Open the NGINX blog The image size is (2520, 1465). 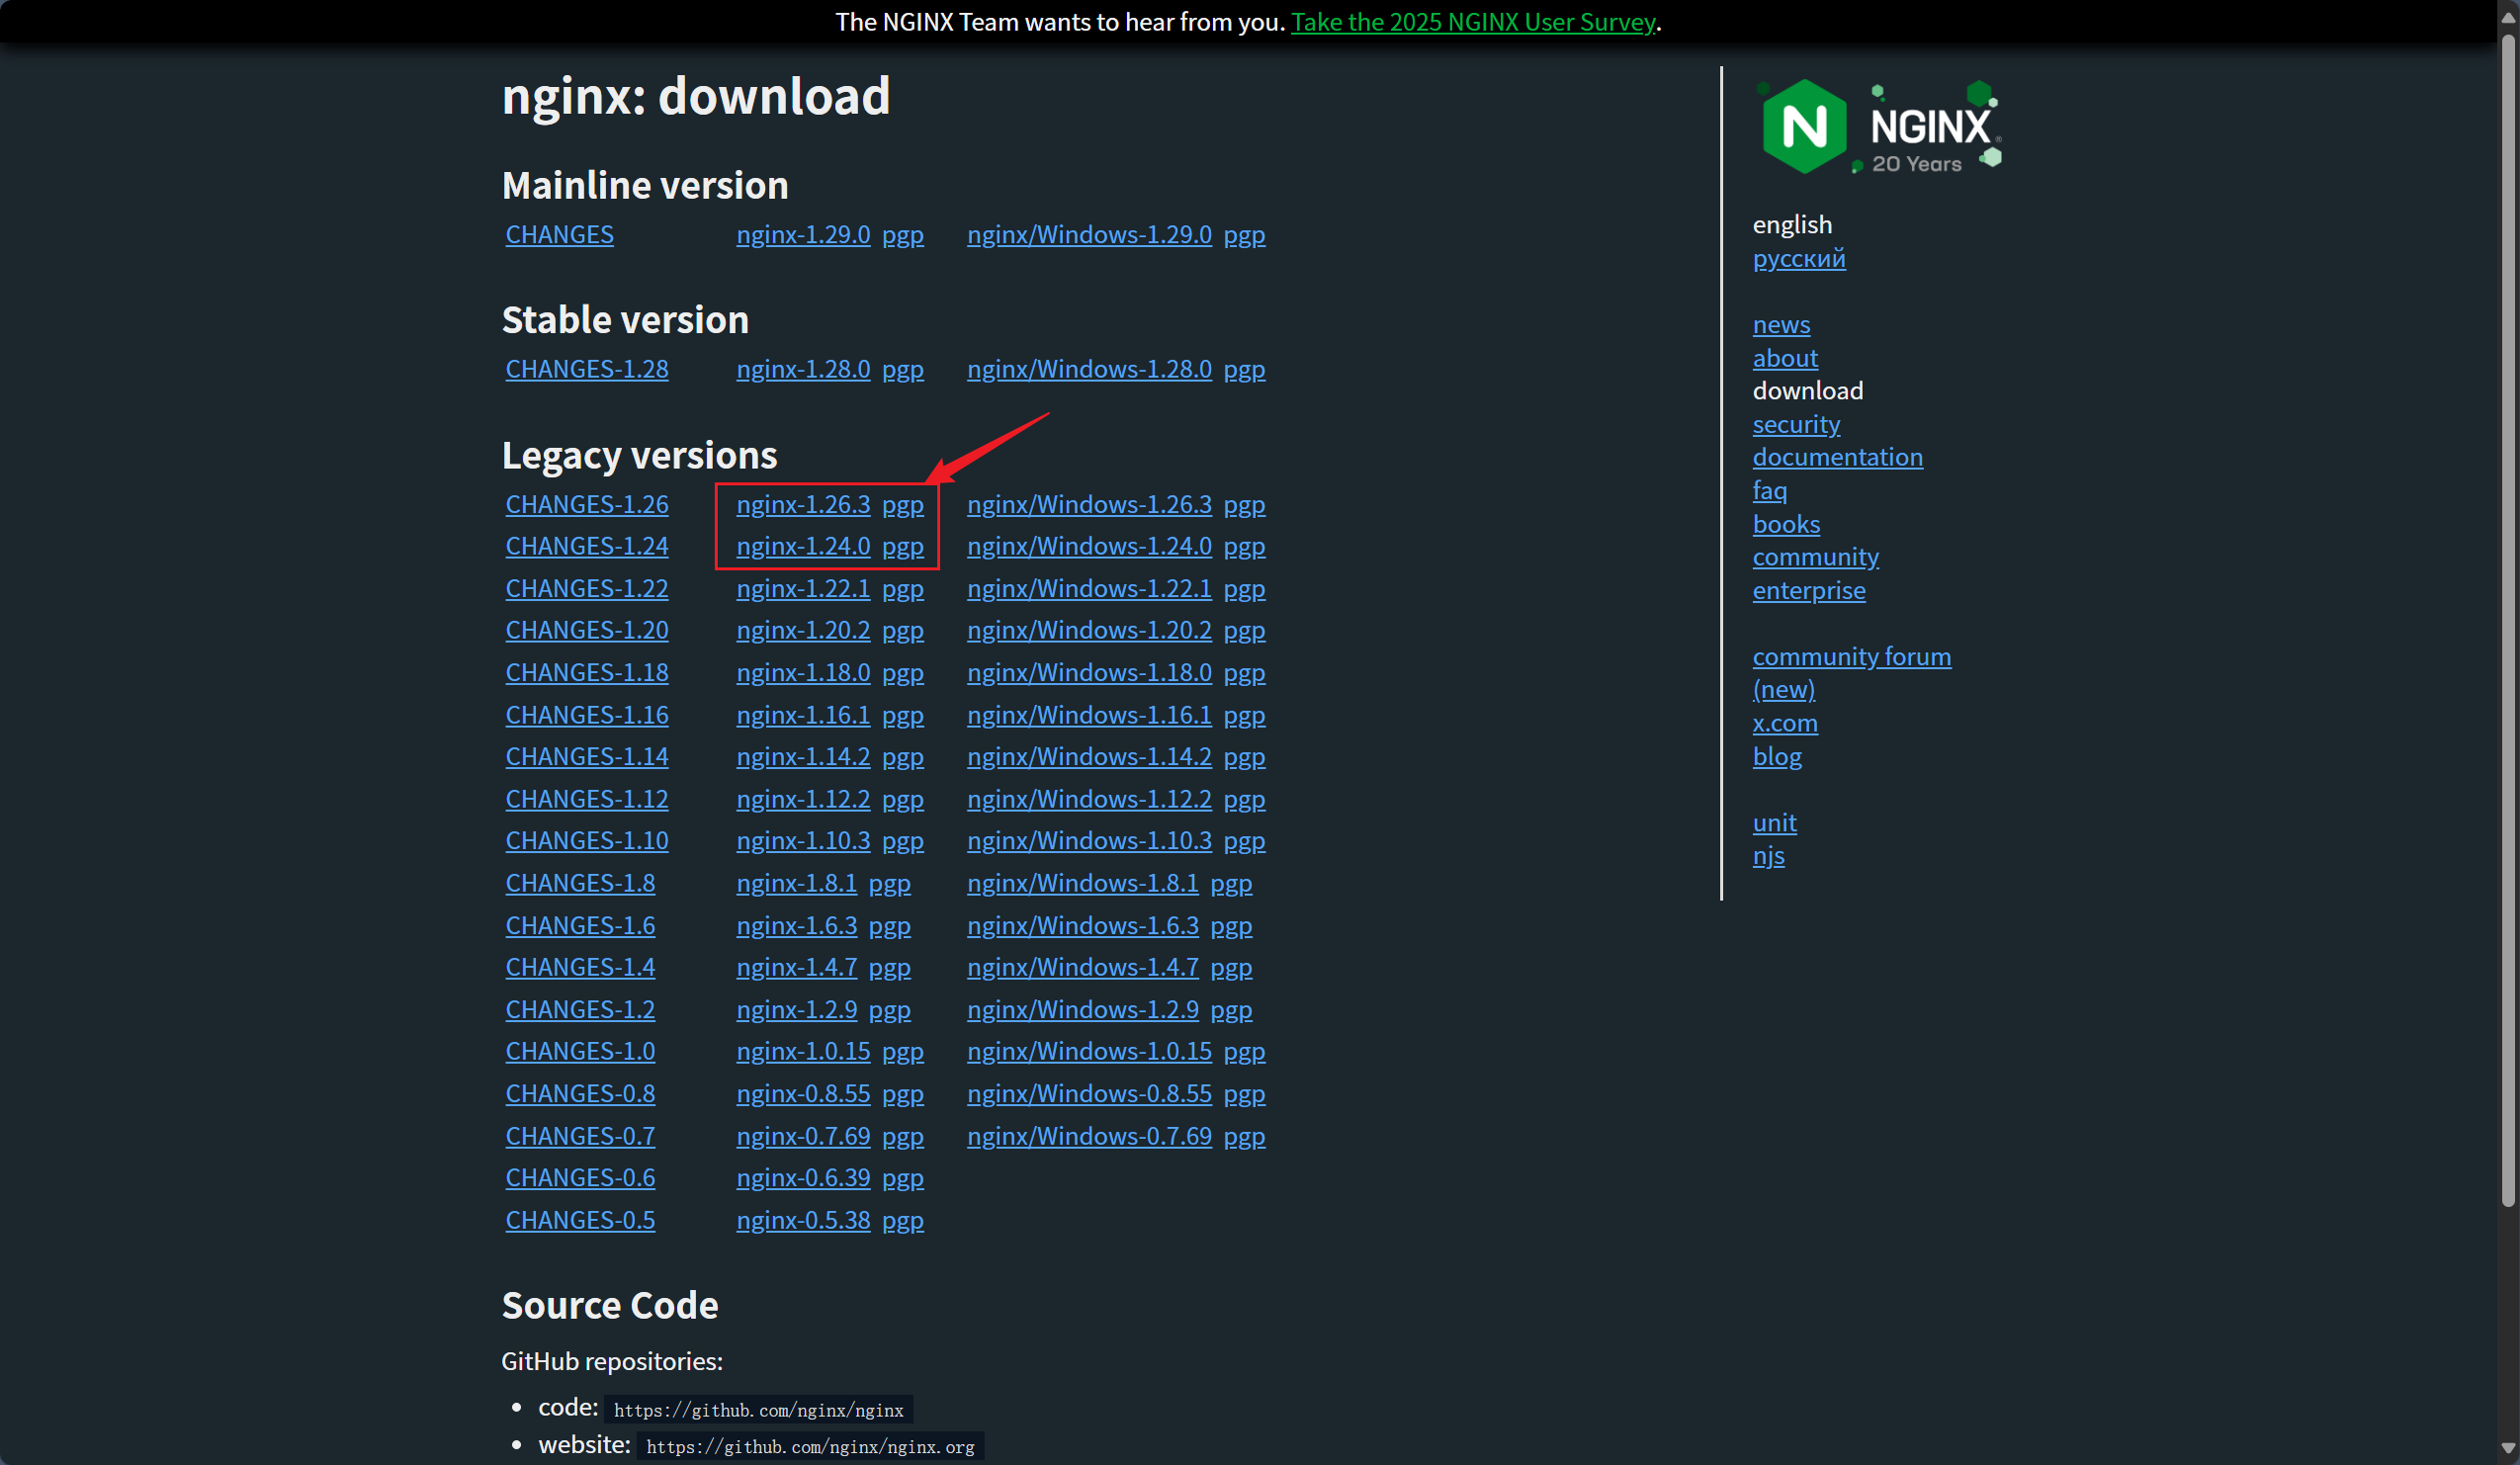coord(1777,757)
